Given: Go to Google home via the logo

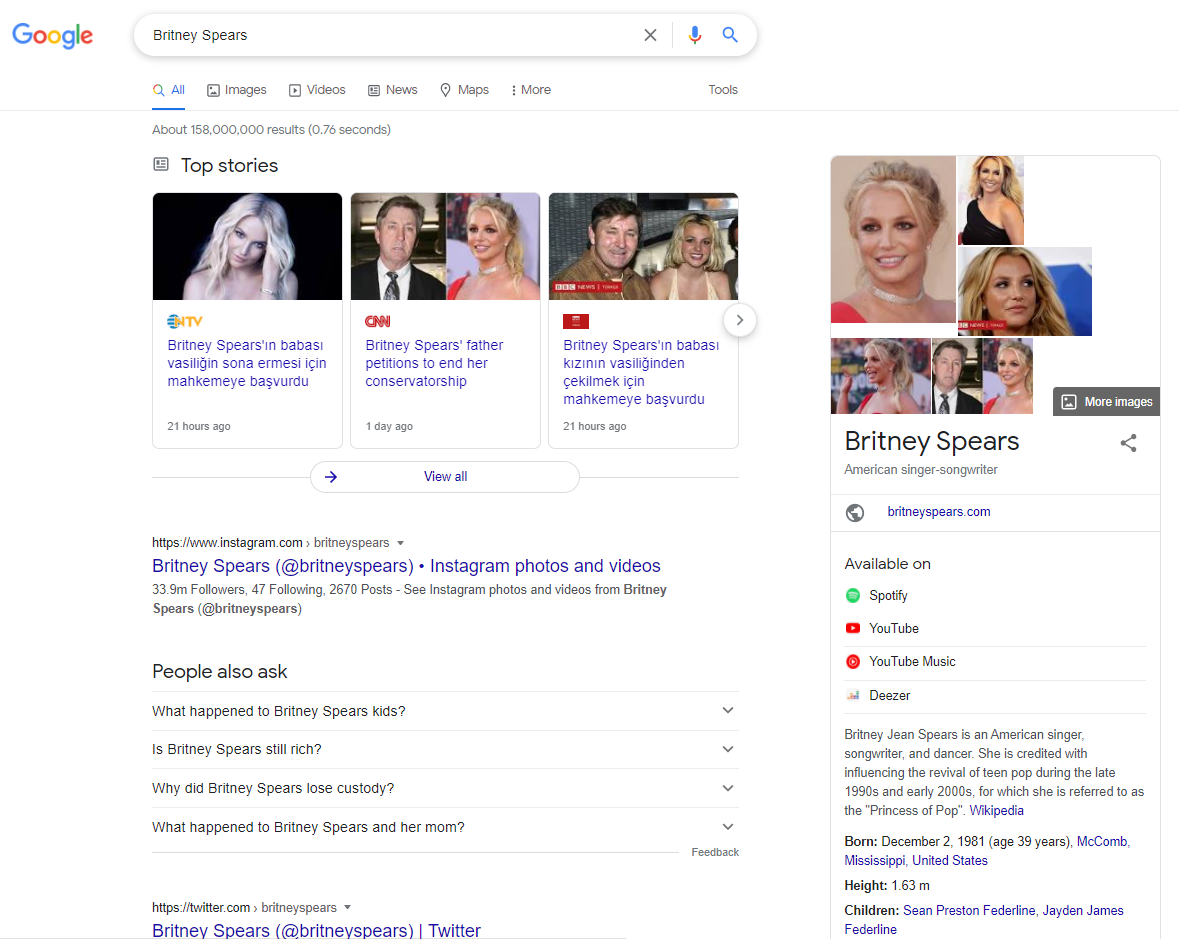Looking at the screenshot, I should (53, 35).
